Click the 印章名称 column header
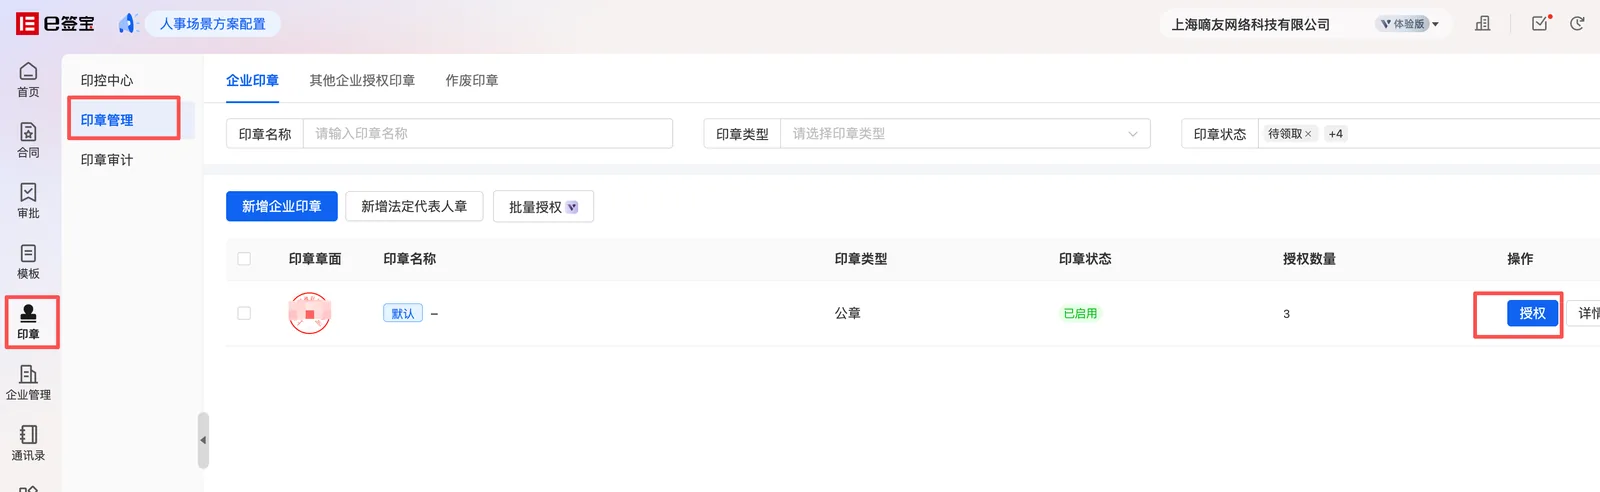The image size is (1600, 492). point(410,259)
